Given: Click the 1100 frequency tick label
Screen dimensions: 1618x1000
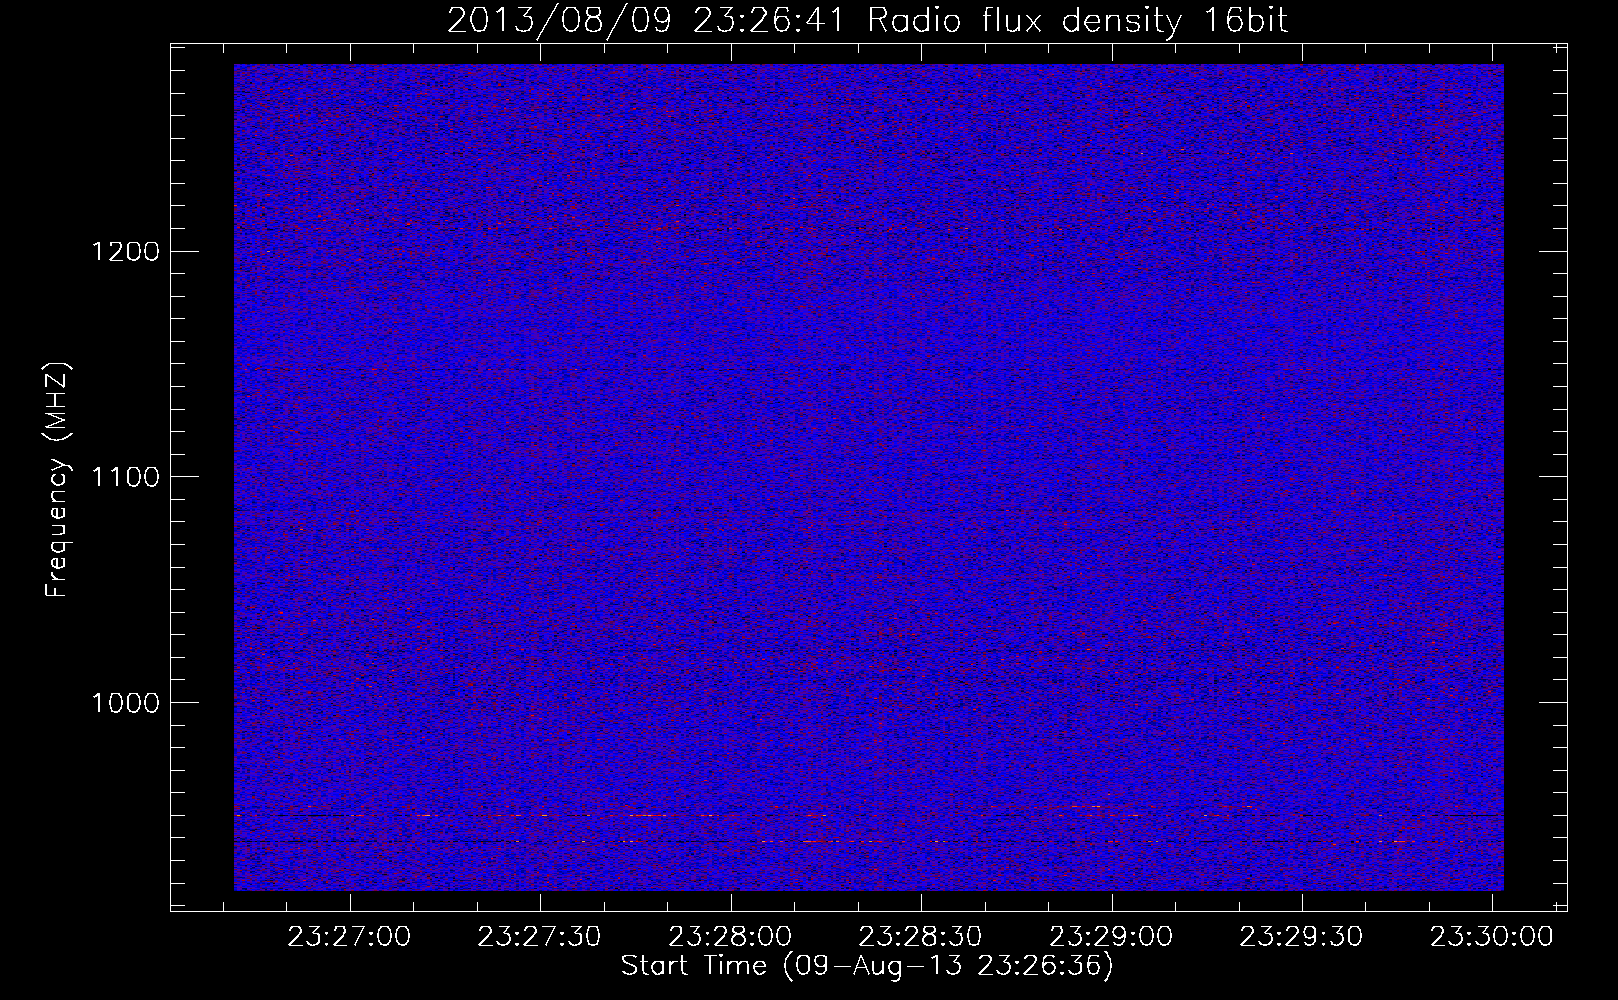Looking at the screenshot, I should [124, 477].
